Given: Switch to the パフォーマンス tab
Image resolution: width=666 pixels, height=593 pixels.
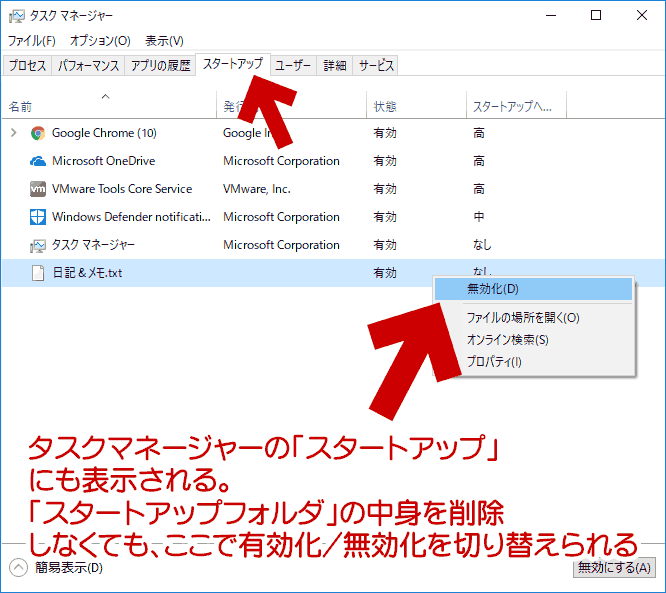Looking at the screenshot, I should point(89,66).
